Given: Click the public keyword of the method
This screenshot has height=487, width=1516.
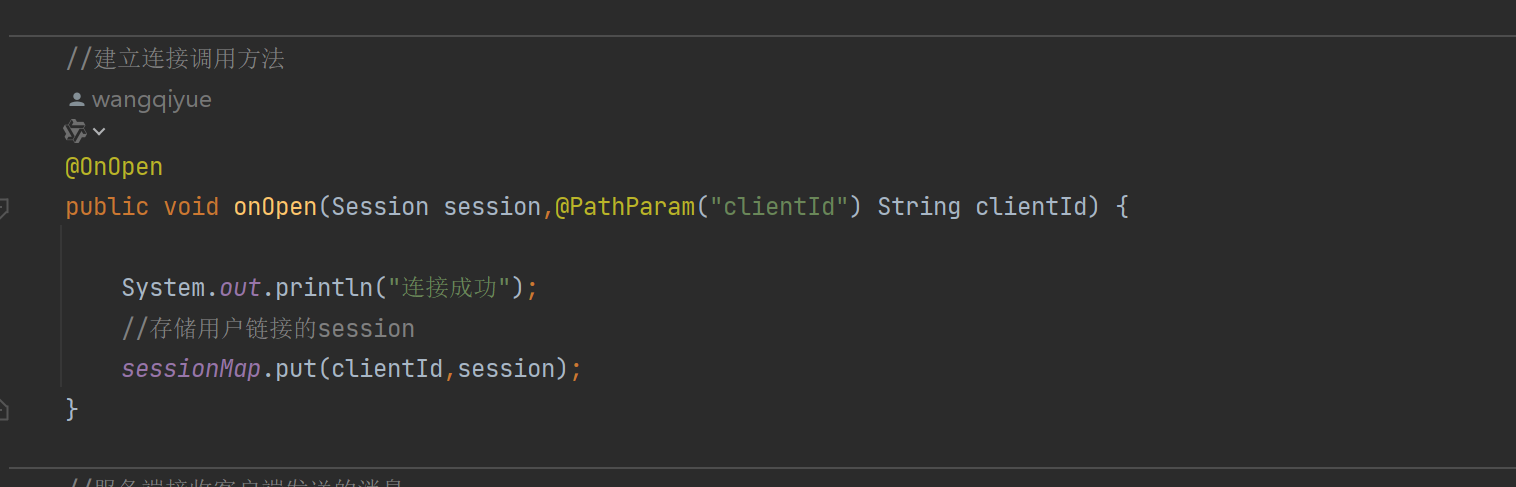Looking at the screenshot, I should (107, 207).
